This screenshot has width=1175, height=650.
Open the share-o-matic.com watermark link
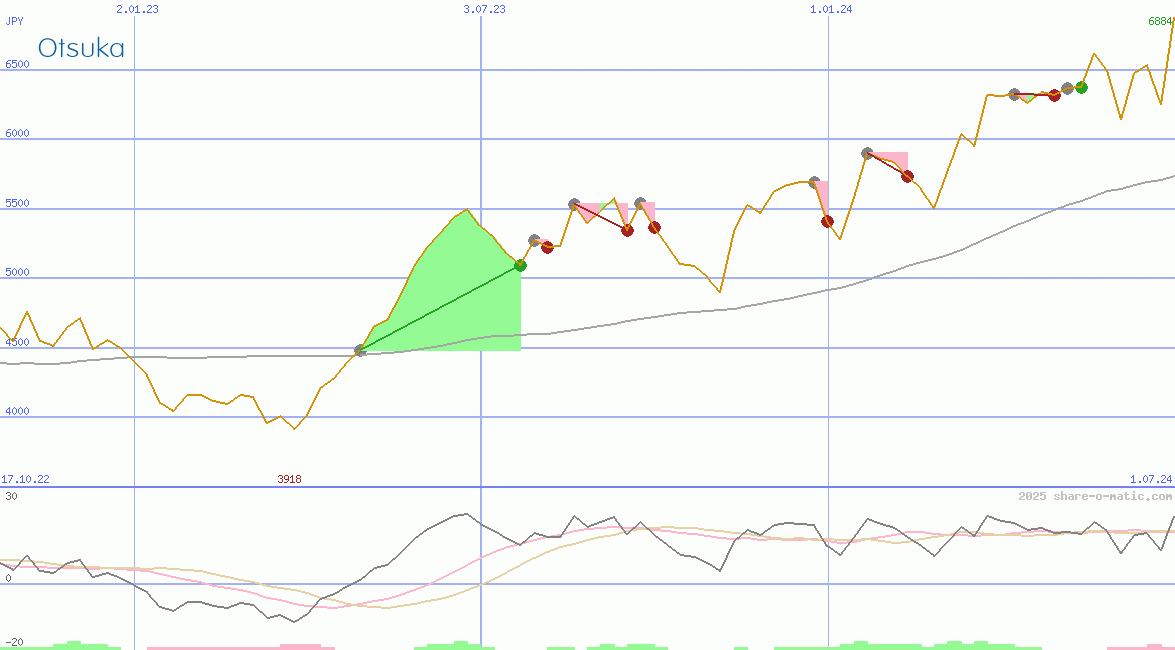pyautogui.click(x=1095, y=496)
